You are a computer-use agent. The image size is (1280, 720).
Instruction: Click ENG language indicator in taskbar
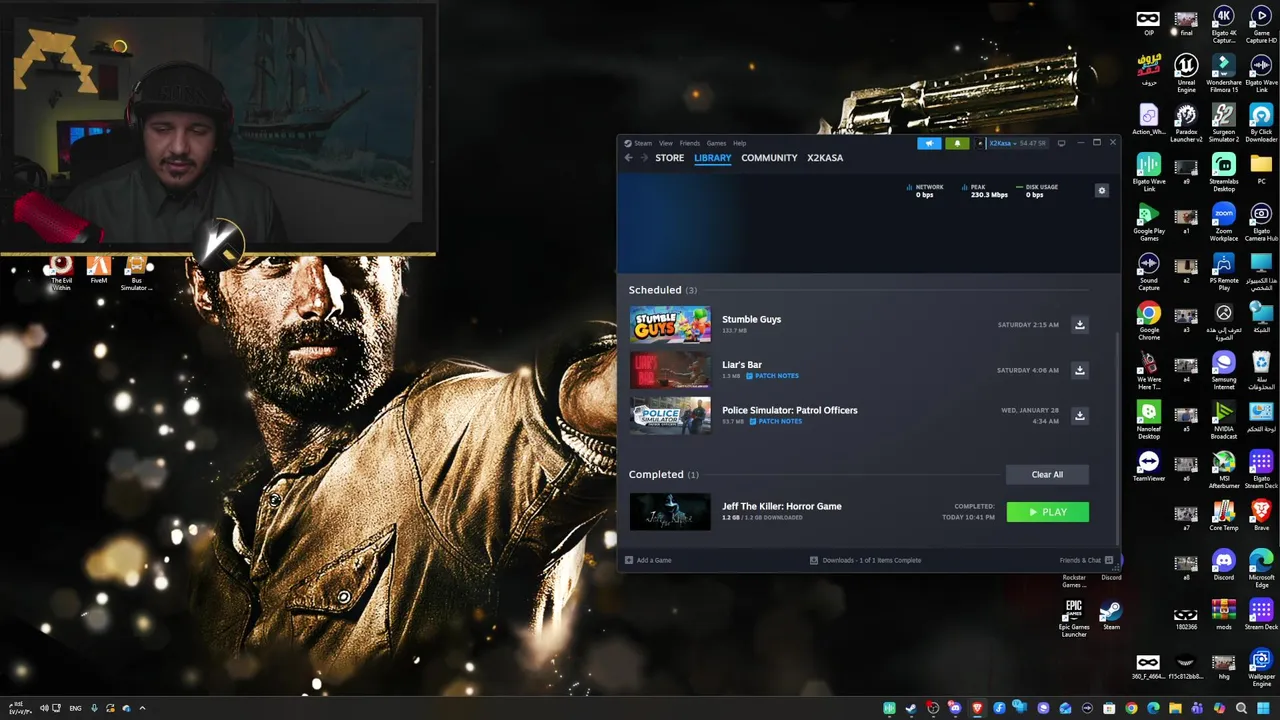pyautogui.click(x=75, y=708)
